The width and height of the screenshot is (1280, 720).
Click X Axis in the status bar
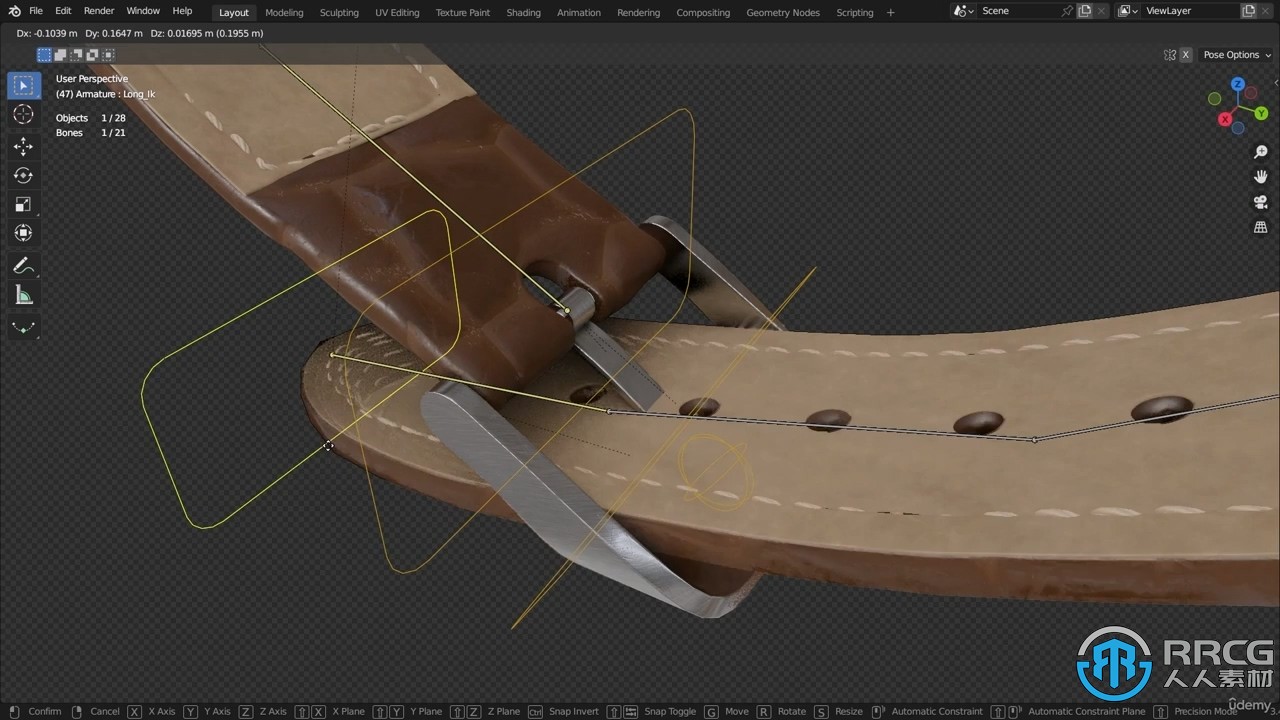coord(162,711)
